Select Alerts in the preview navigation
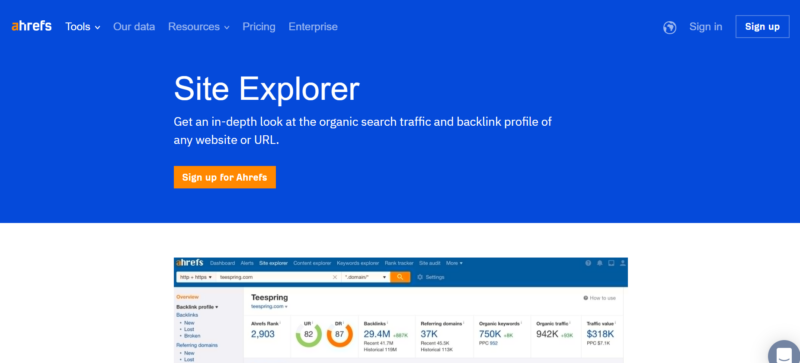The width and height of the screenshot is (800, 363). pos(247,263)
